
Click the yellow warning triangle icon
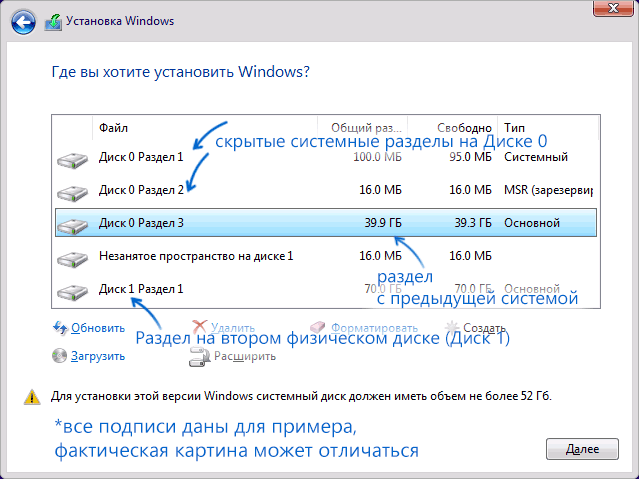click(32, 397)
